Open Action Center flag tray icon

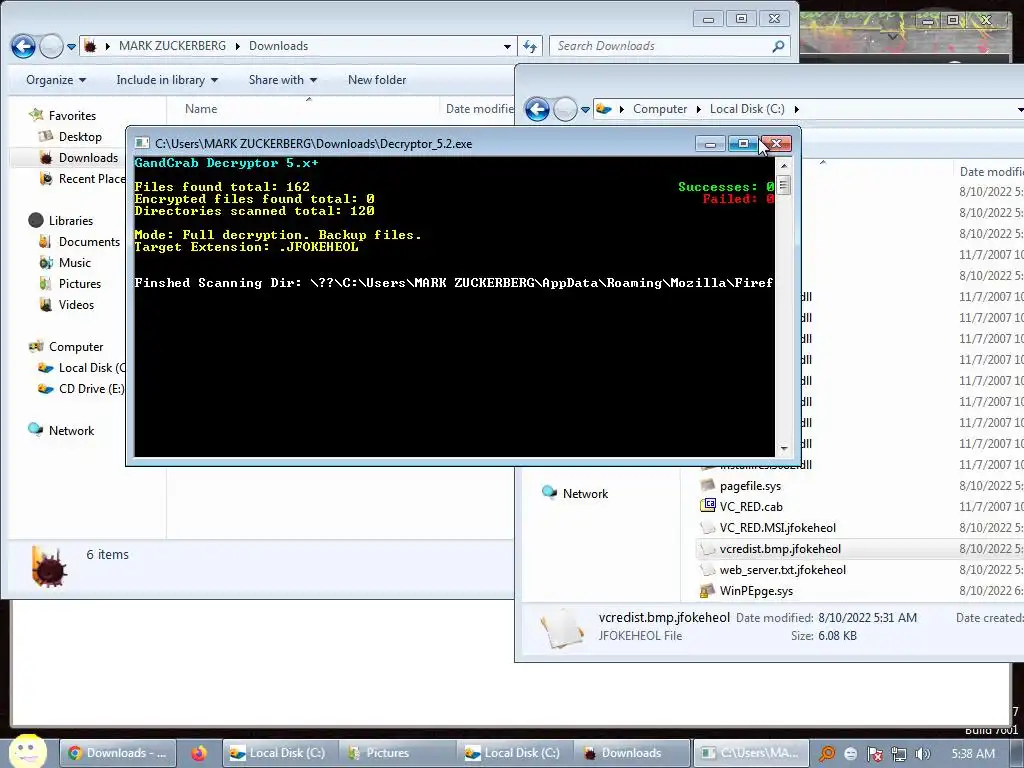click(x=874, y=754)
